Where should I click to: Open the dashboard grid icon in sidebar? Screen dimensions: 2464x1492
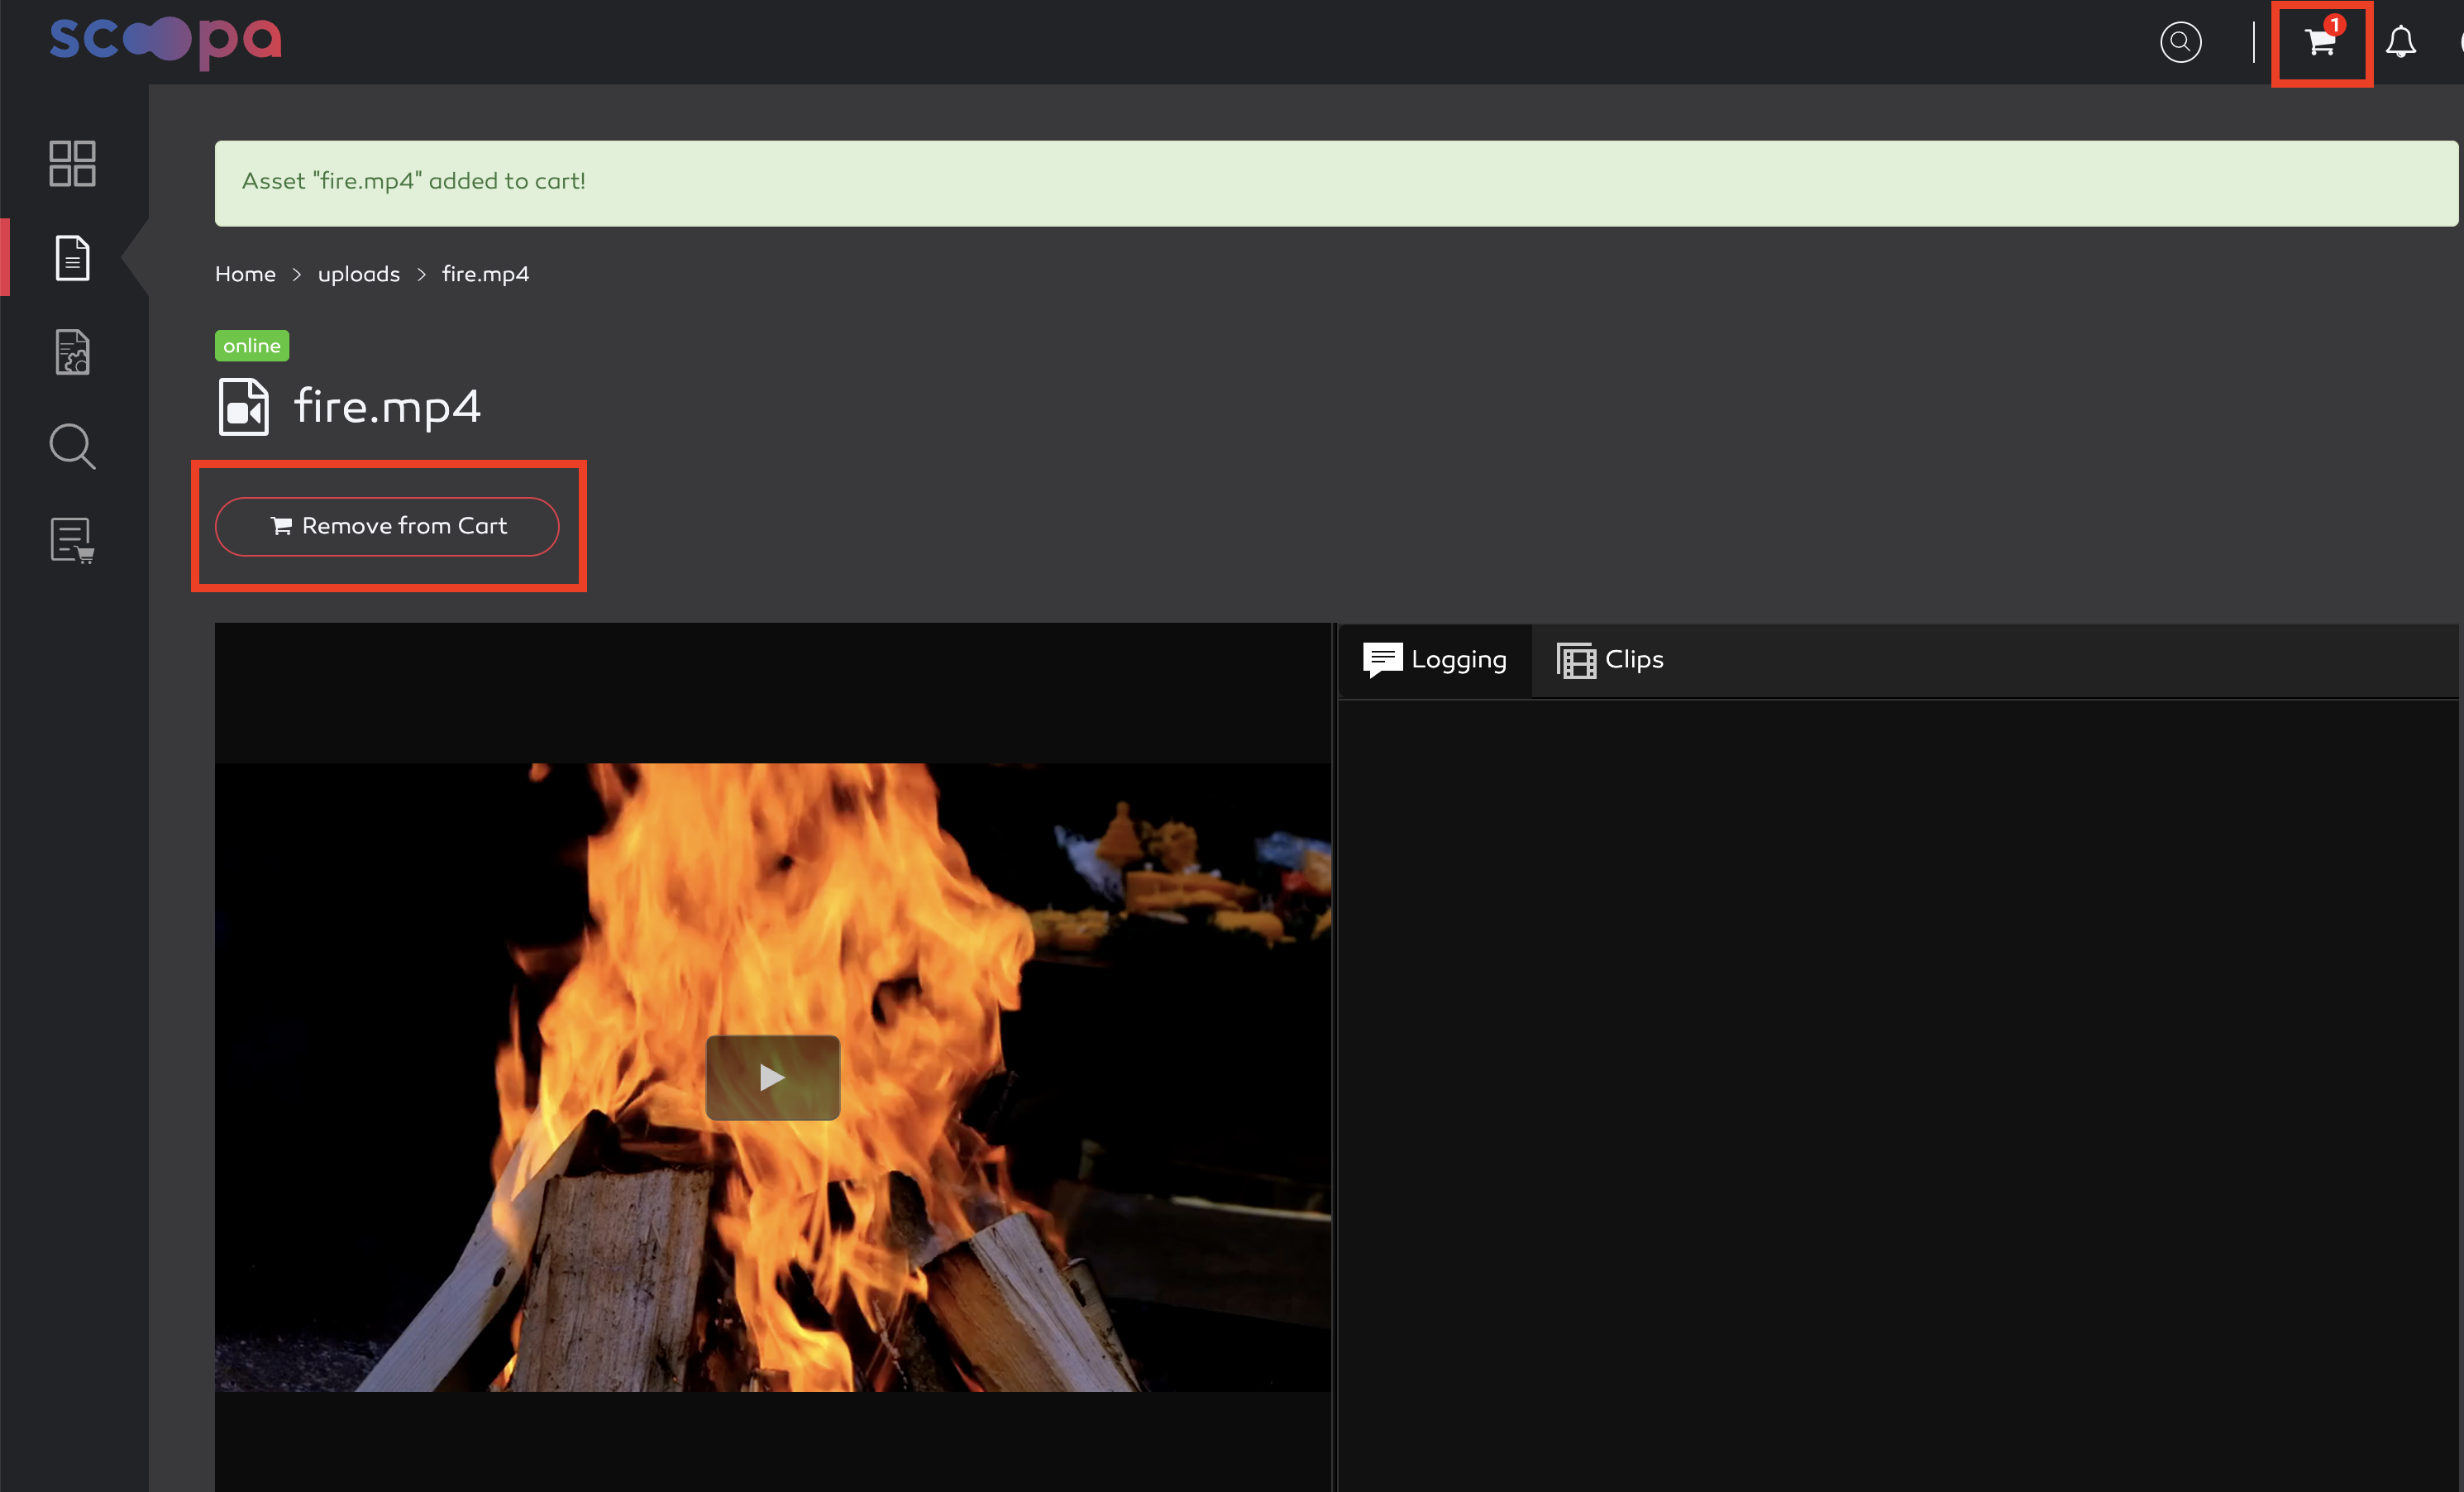pos(72,163)
